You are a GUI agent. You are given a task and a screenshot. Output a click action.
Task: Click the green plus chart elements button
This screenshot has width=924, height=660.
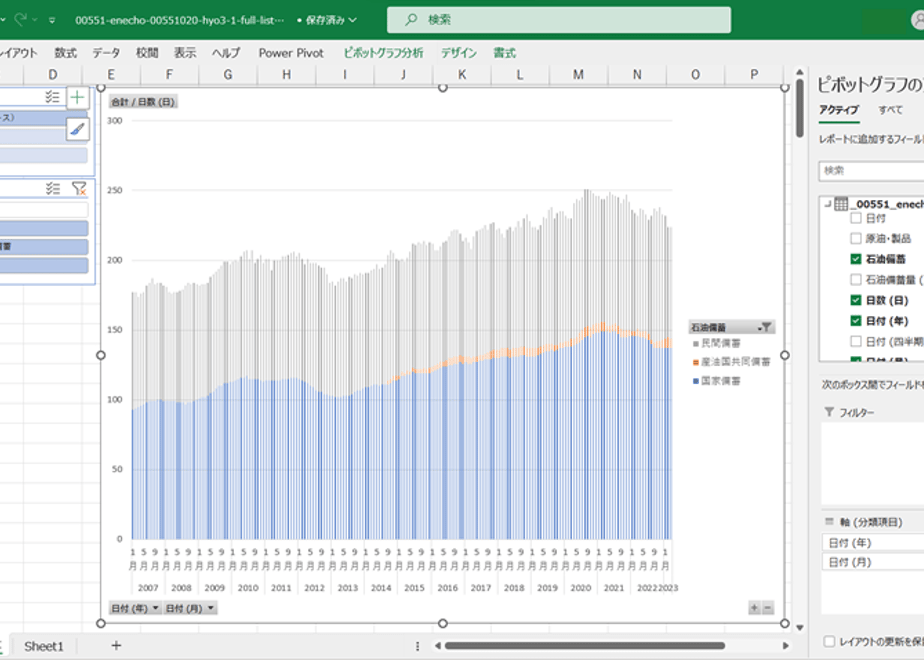77,98
